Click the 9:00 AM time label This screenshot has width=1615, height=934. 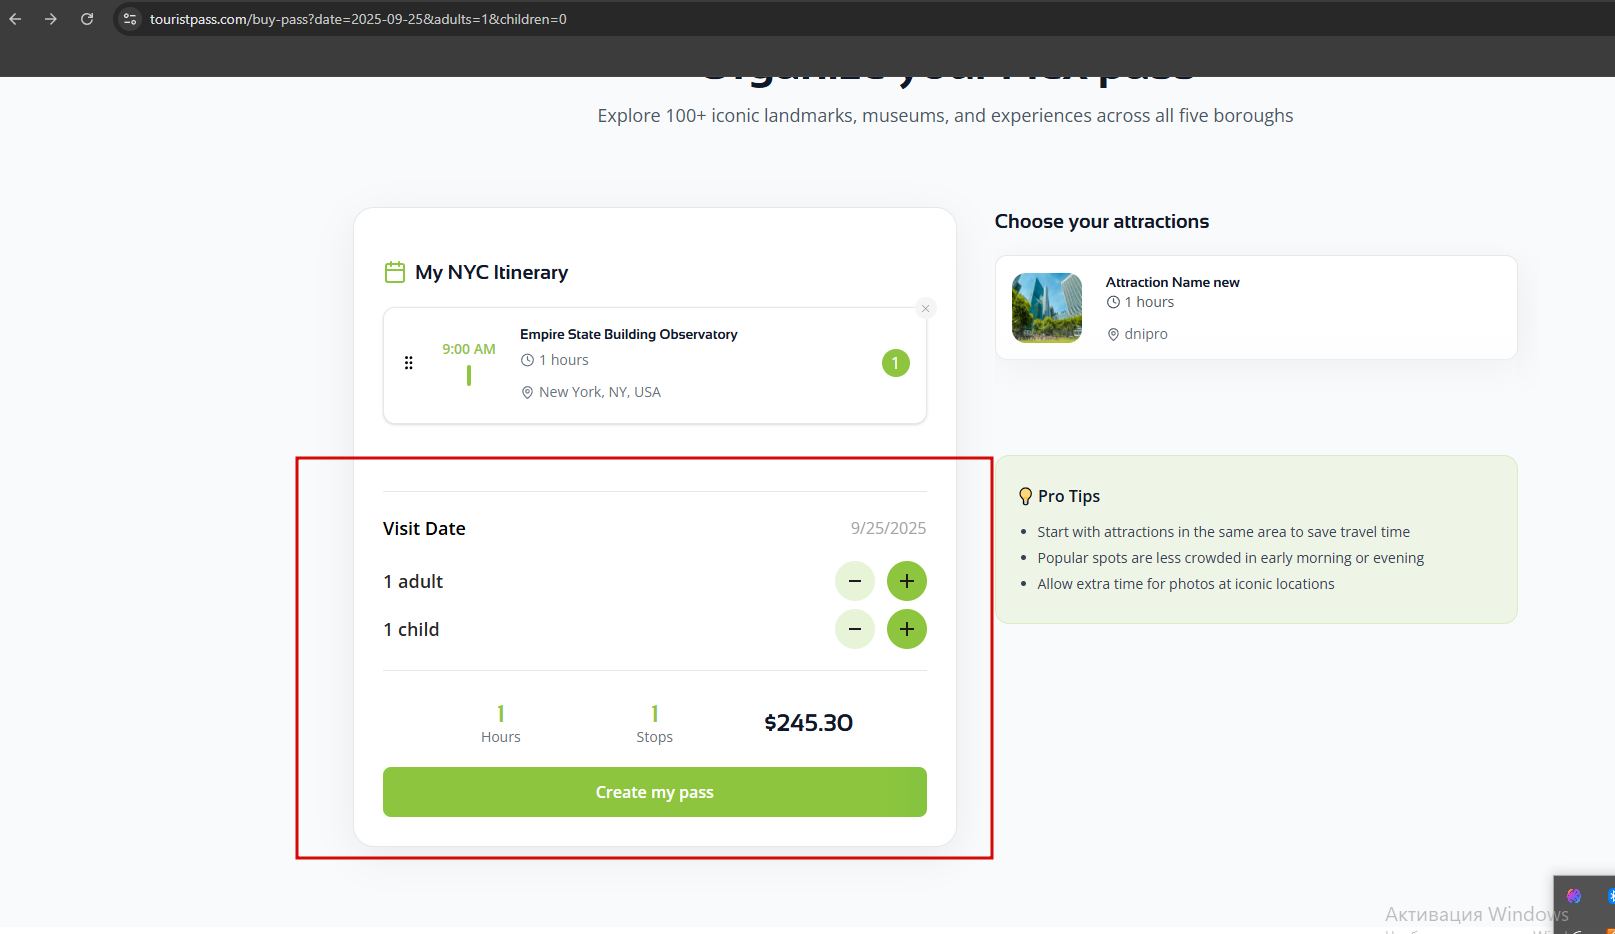tap(469, 349)
